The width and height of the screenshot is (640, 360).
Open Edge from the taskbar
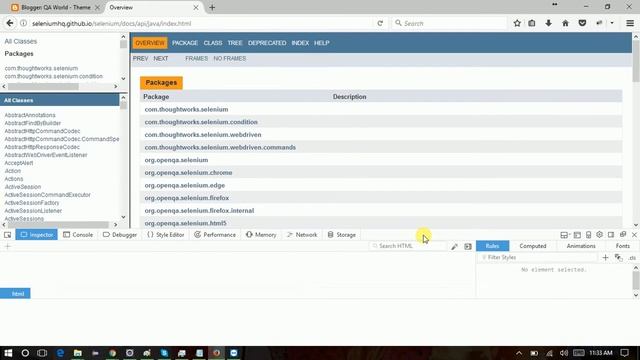point(60,353)
